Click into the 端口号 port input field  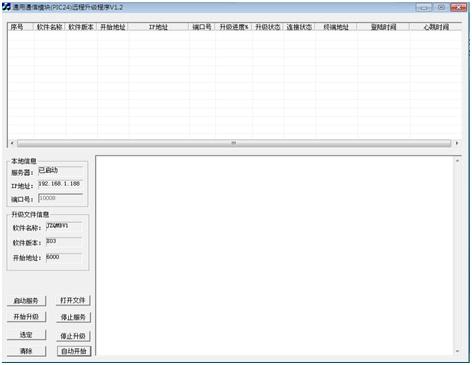(60, 198)
